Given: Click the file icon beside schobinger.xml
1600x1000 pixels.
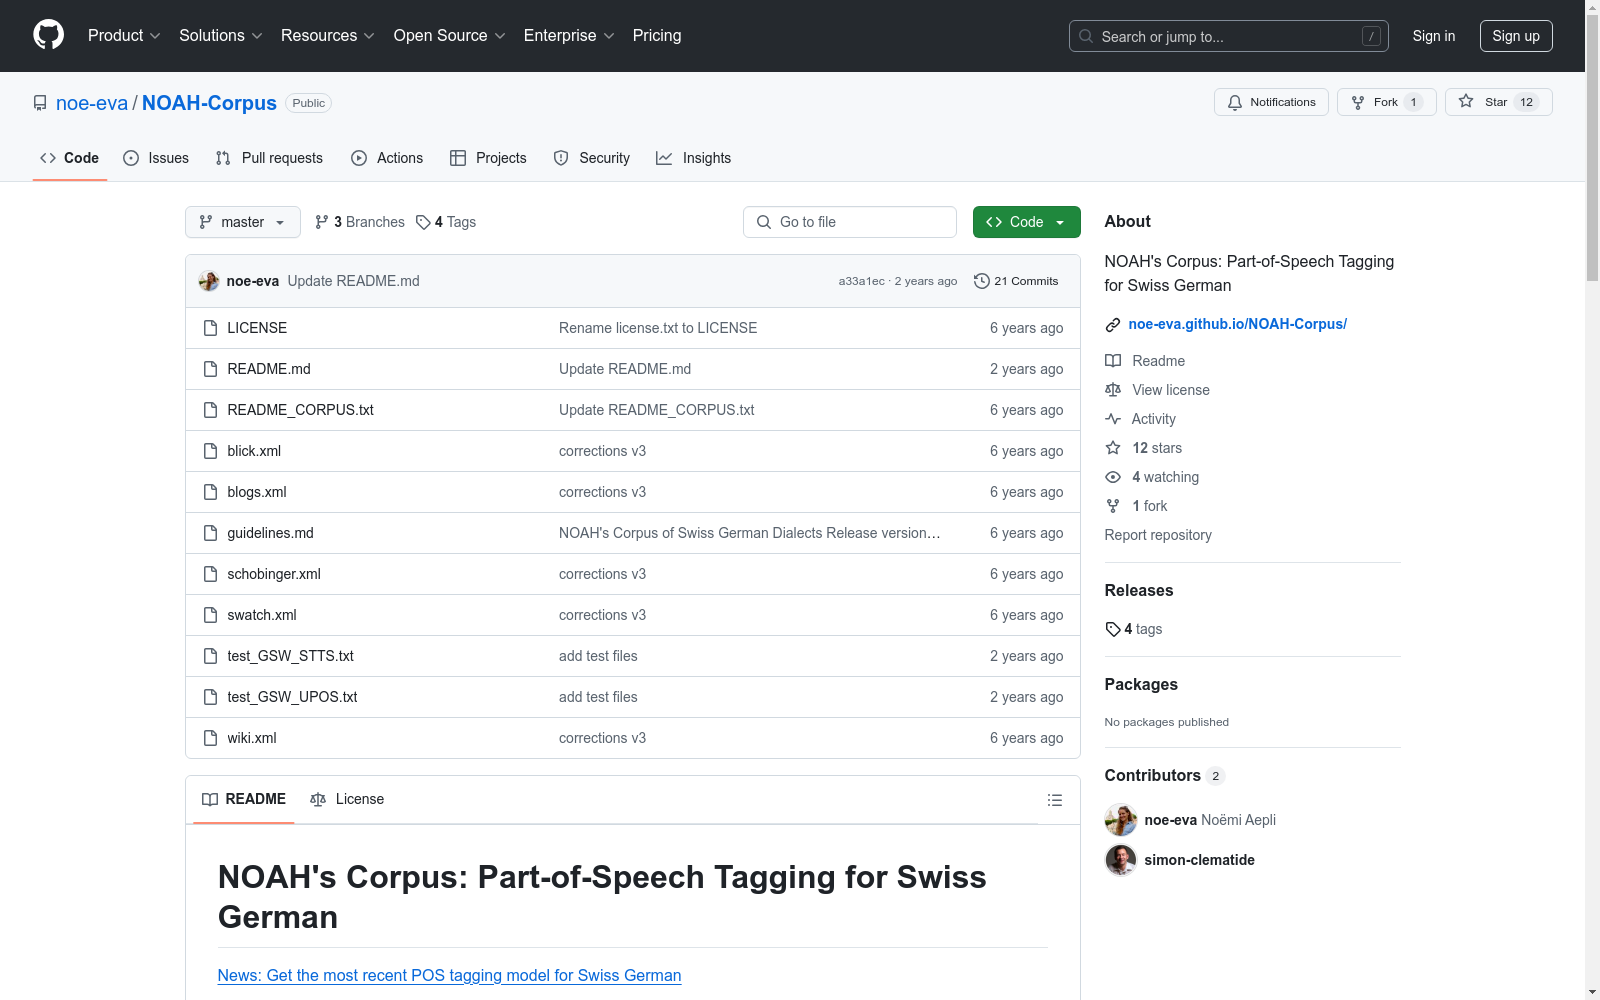Looking at the screenshot, I should 210,574.
